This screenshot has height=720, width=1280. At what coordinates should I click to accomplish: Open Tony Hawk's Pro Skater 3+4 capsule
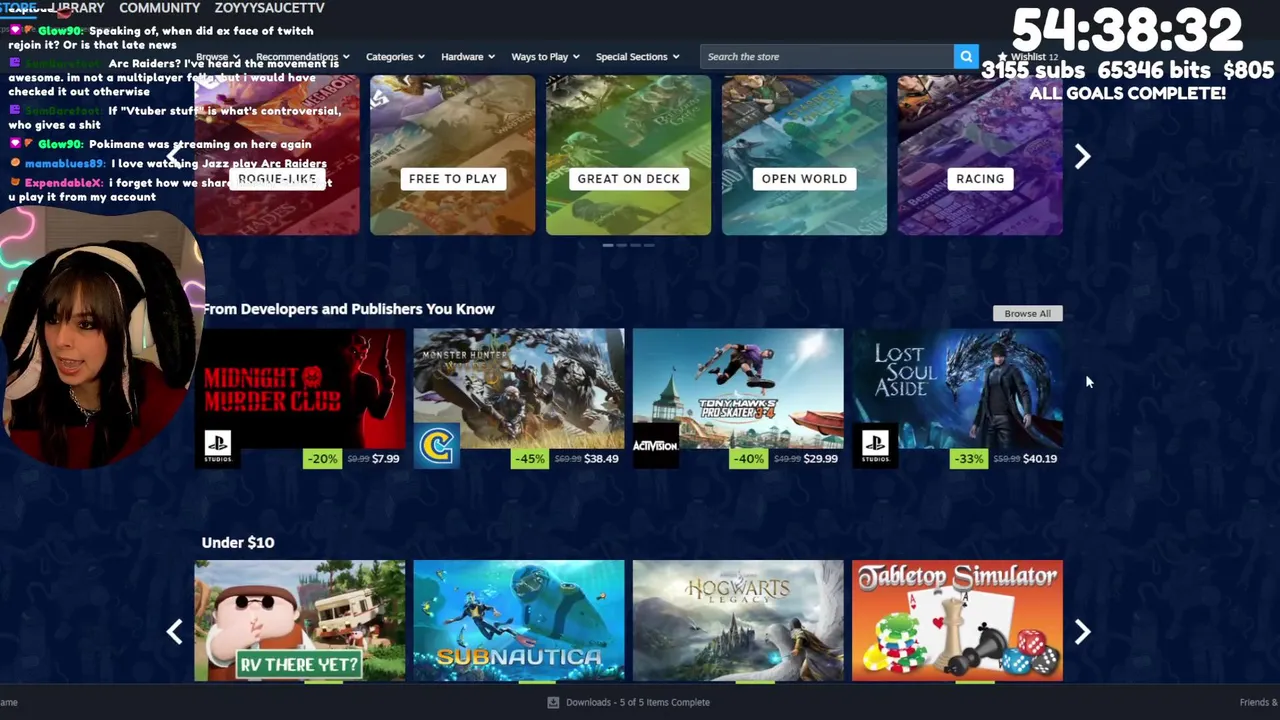pyautogui.click(x=738, y=388)
